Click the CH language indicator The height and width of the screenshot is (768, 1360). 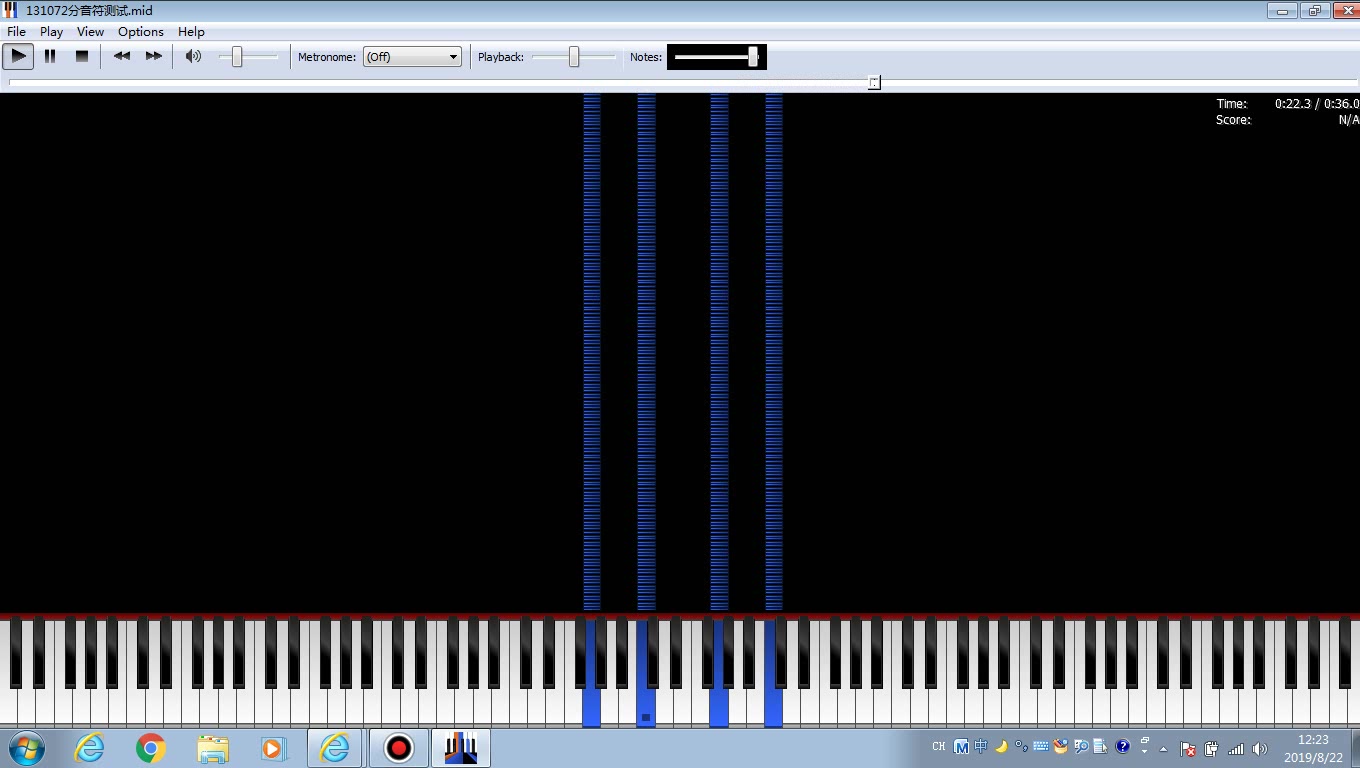[x=938, y=747]
